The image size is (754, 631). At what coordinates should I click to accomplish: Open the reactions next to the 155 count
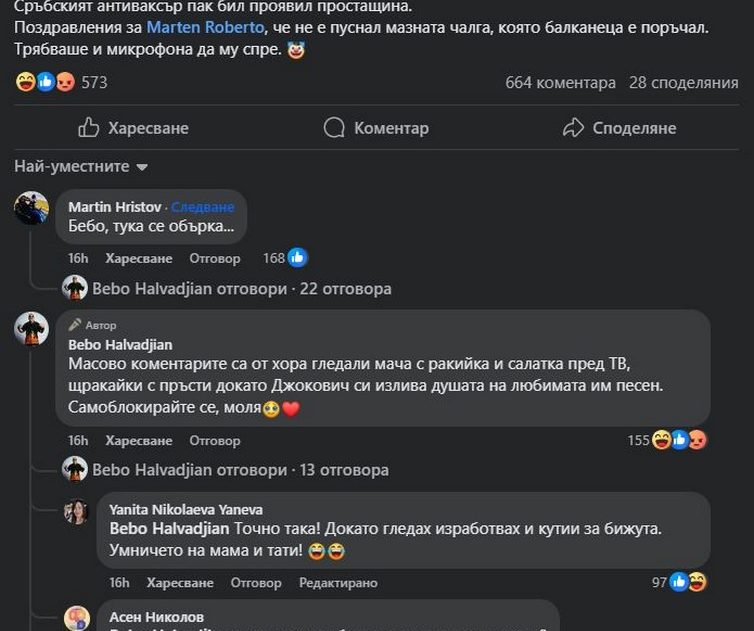[x=679, y=440]
